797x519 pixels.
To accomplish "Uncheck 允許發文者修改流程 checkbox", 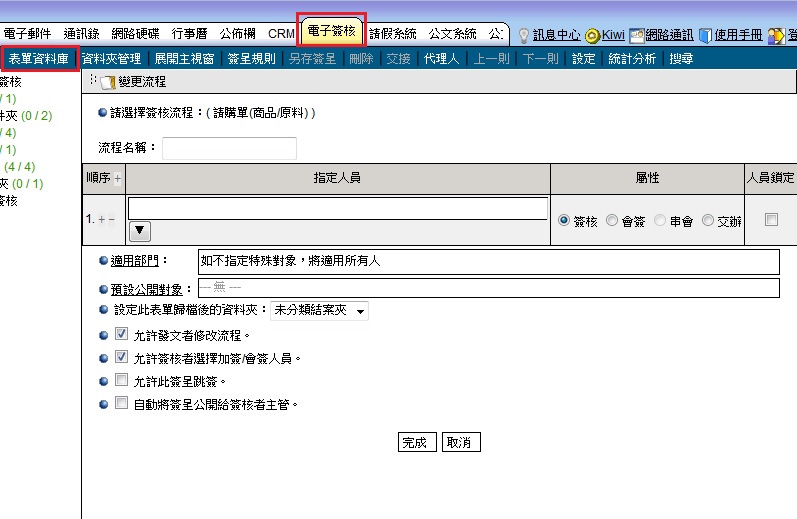I will [x=122, y=335].
